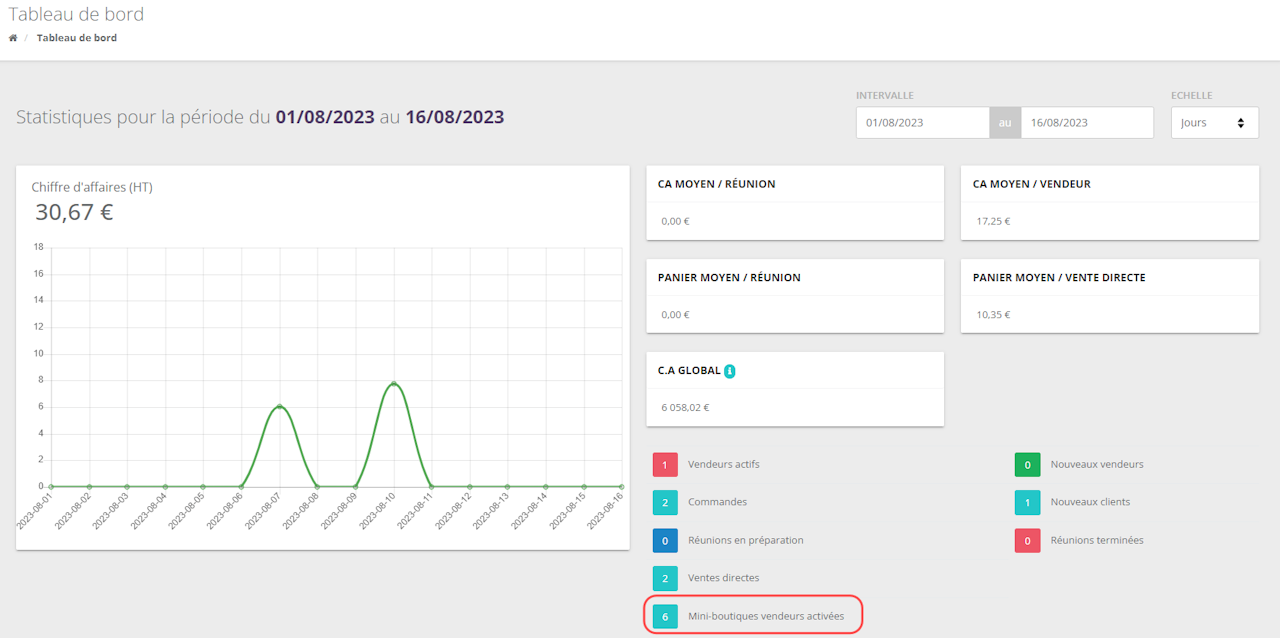1280x638 pixels.
Task: Click the Nouveaux clients count badge
Action: pos(1027,502)
